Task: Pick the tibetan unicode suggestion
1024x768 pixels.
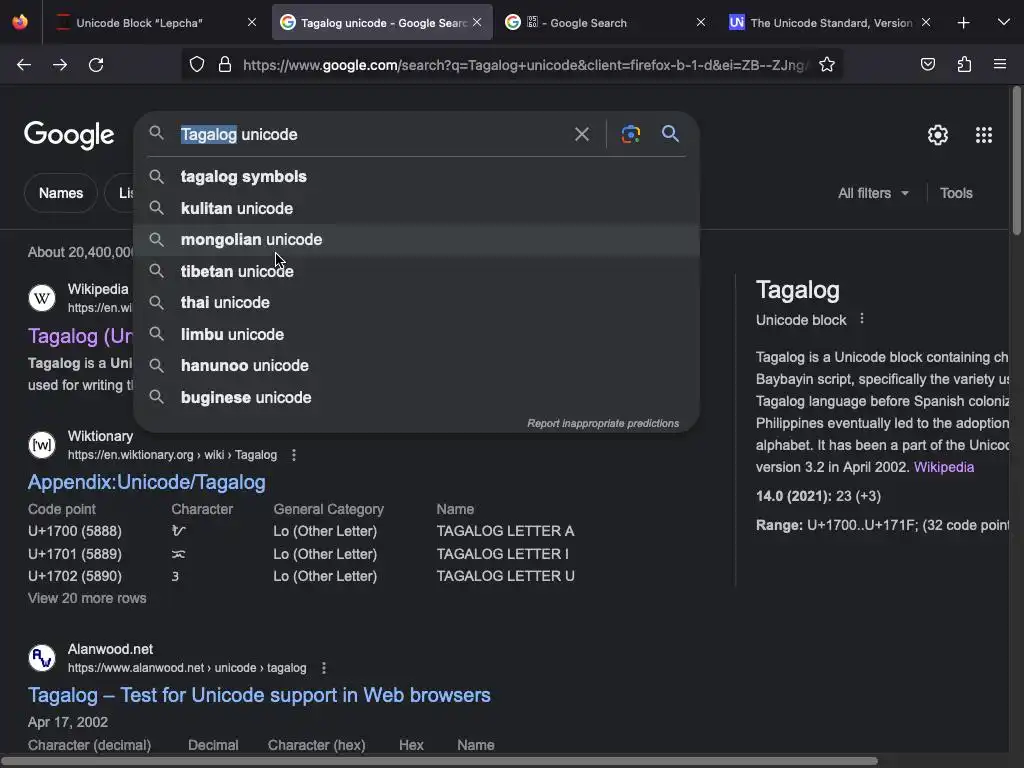Action: 417,271
